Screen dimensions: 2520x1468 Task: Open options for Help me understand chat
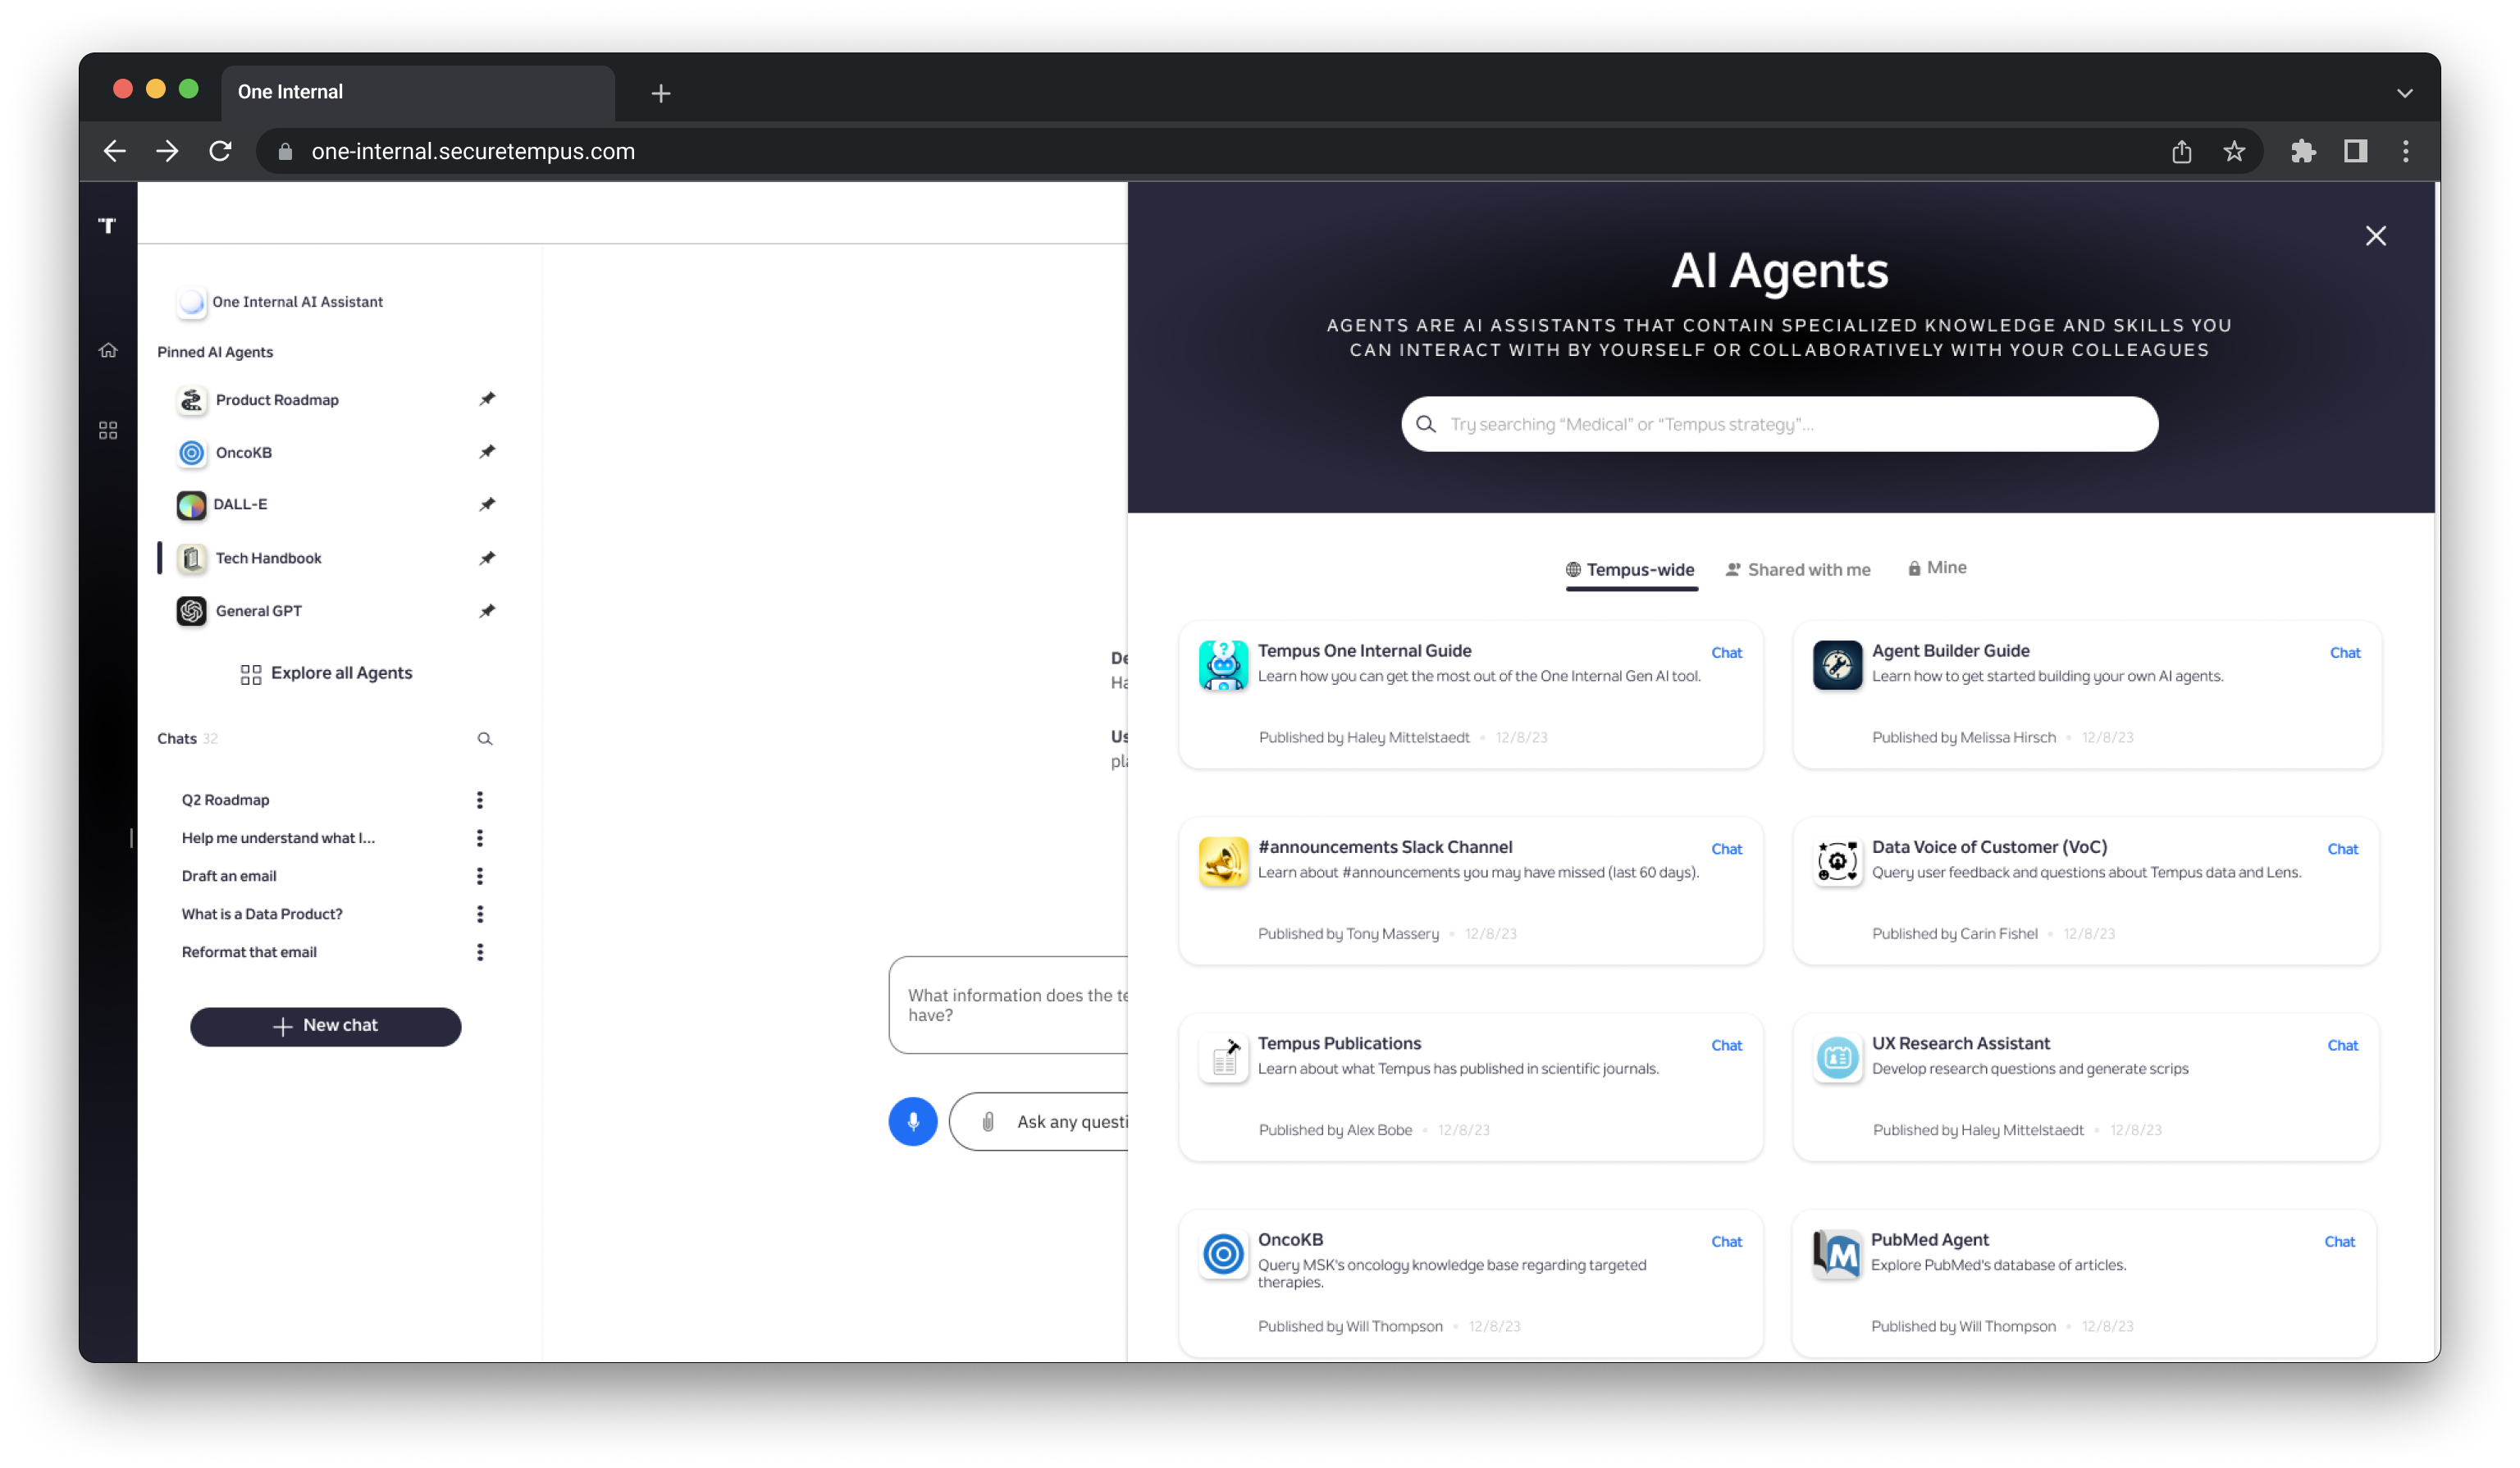pyautogui.click(x=480, y=838)
